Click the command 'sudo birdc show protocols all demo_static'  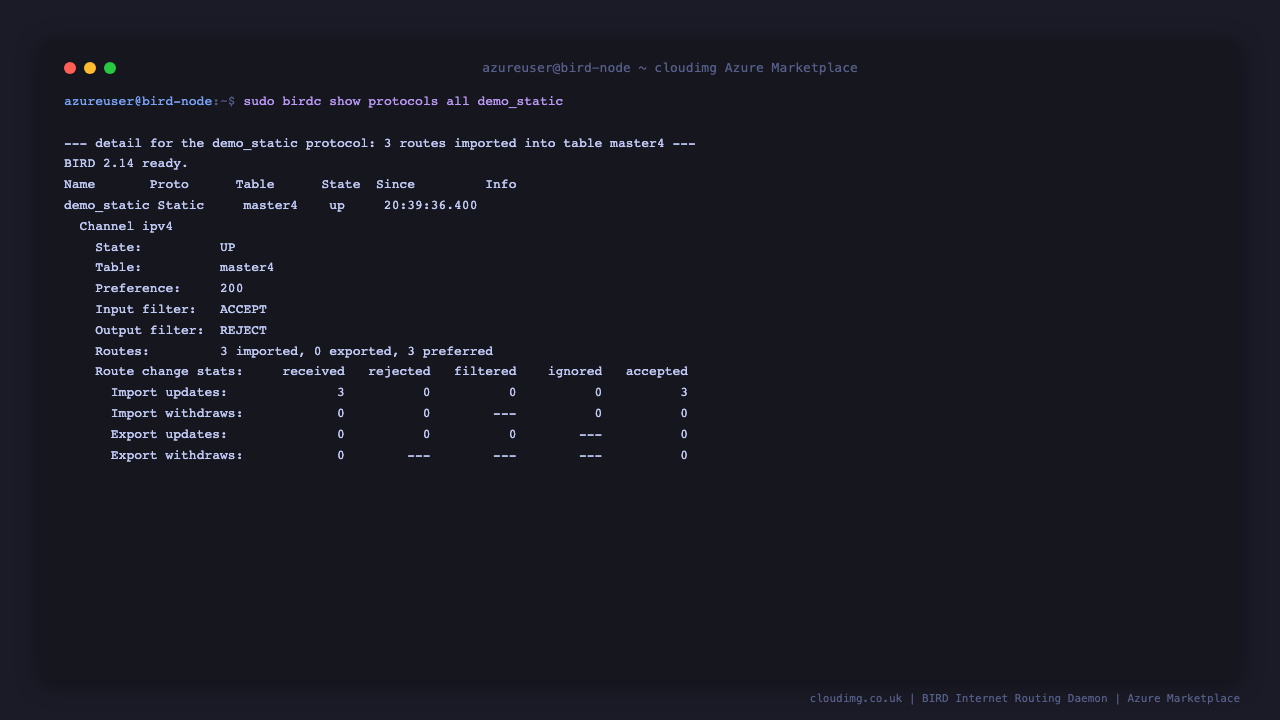pos(403,101)
